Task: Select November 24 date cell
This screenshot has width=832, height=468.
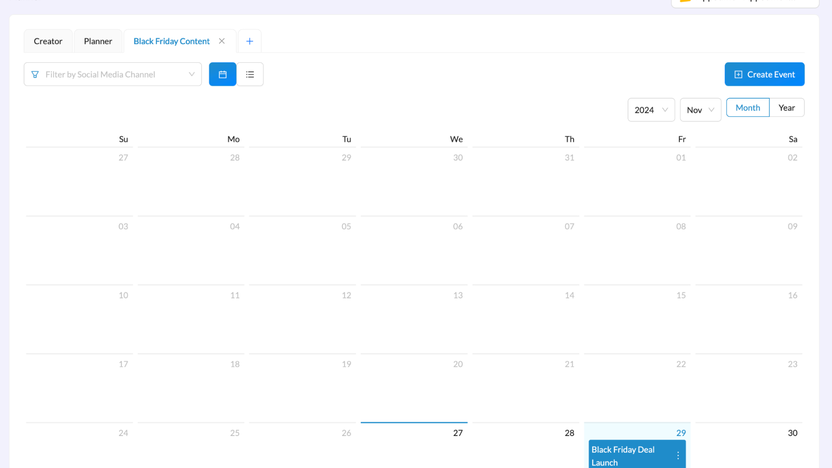Action: click(79, 445)
